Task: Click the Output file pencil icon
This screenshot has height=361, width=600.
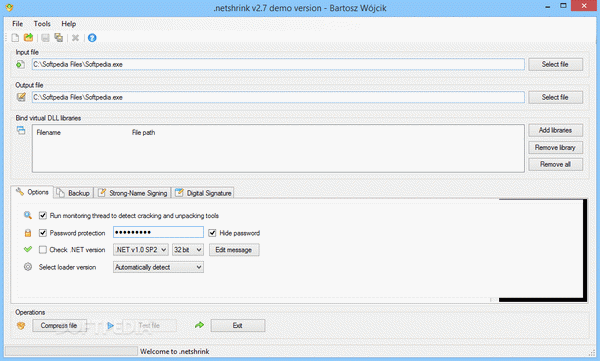Action: tap(21, 97)
